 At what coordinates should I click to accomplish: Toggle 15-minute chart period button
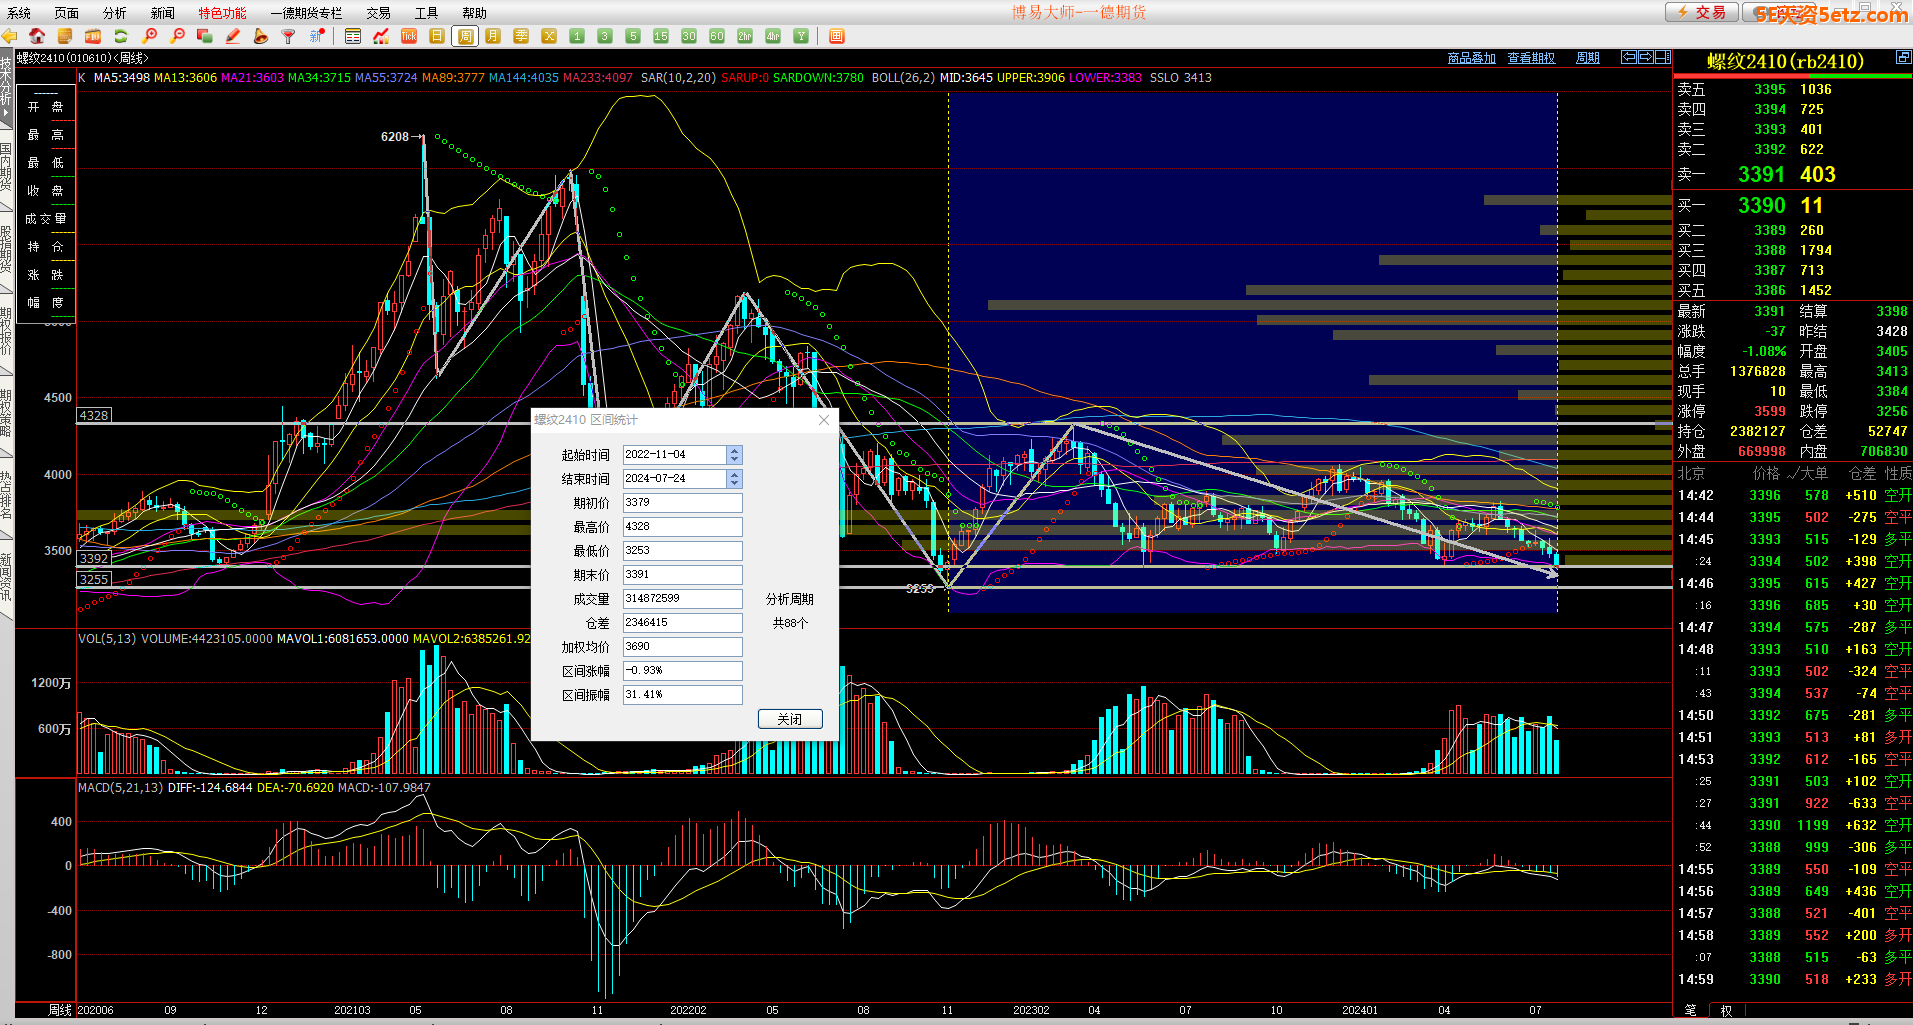(x=660, y=36)
